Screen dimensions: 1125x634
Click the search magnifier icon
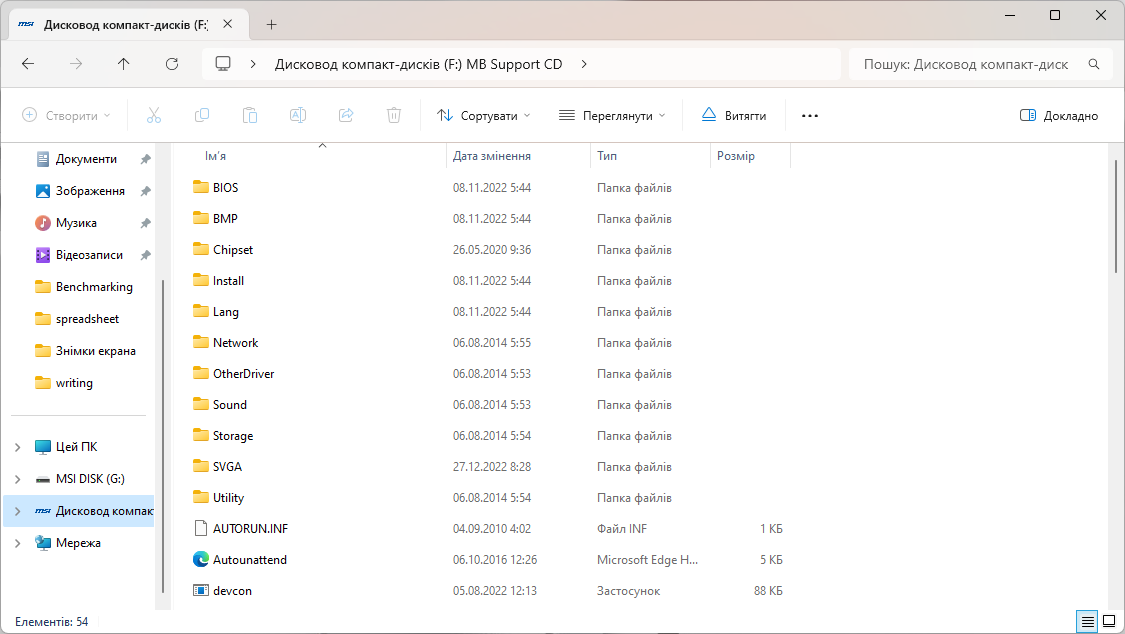click(x=1093, y=64)
